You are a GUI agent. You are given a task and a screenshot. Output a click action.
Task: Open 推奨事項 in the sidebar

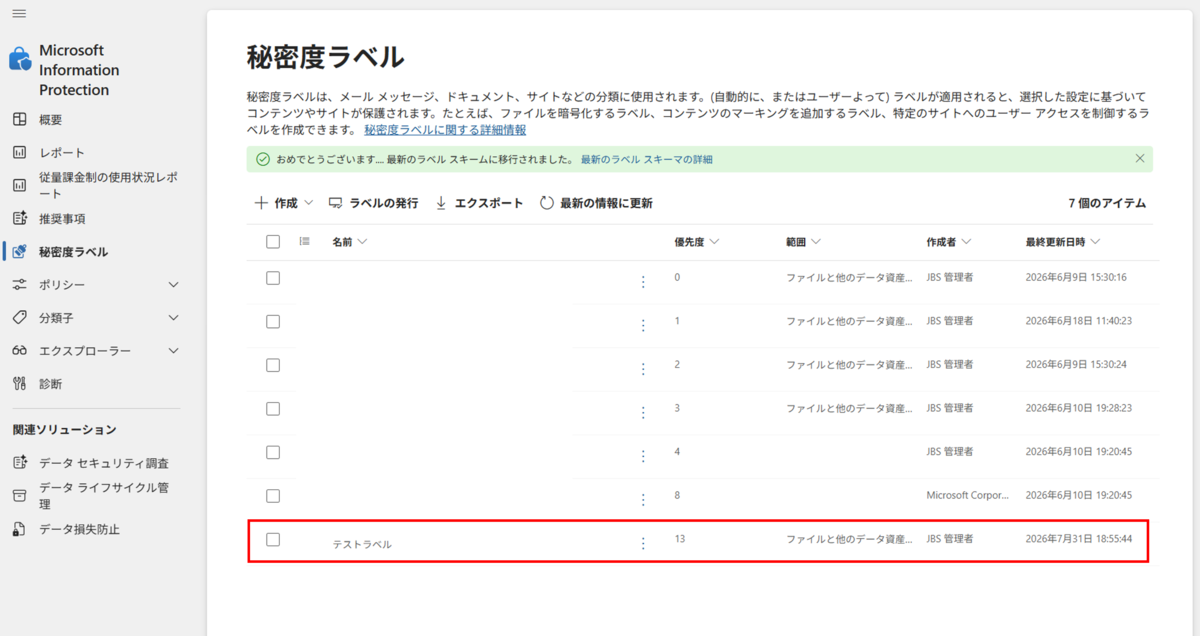pos(62,219)
